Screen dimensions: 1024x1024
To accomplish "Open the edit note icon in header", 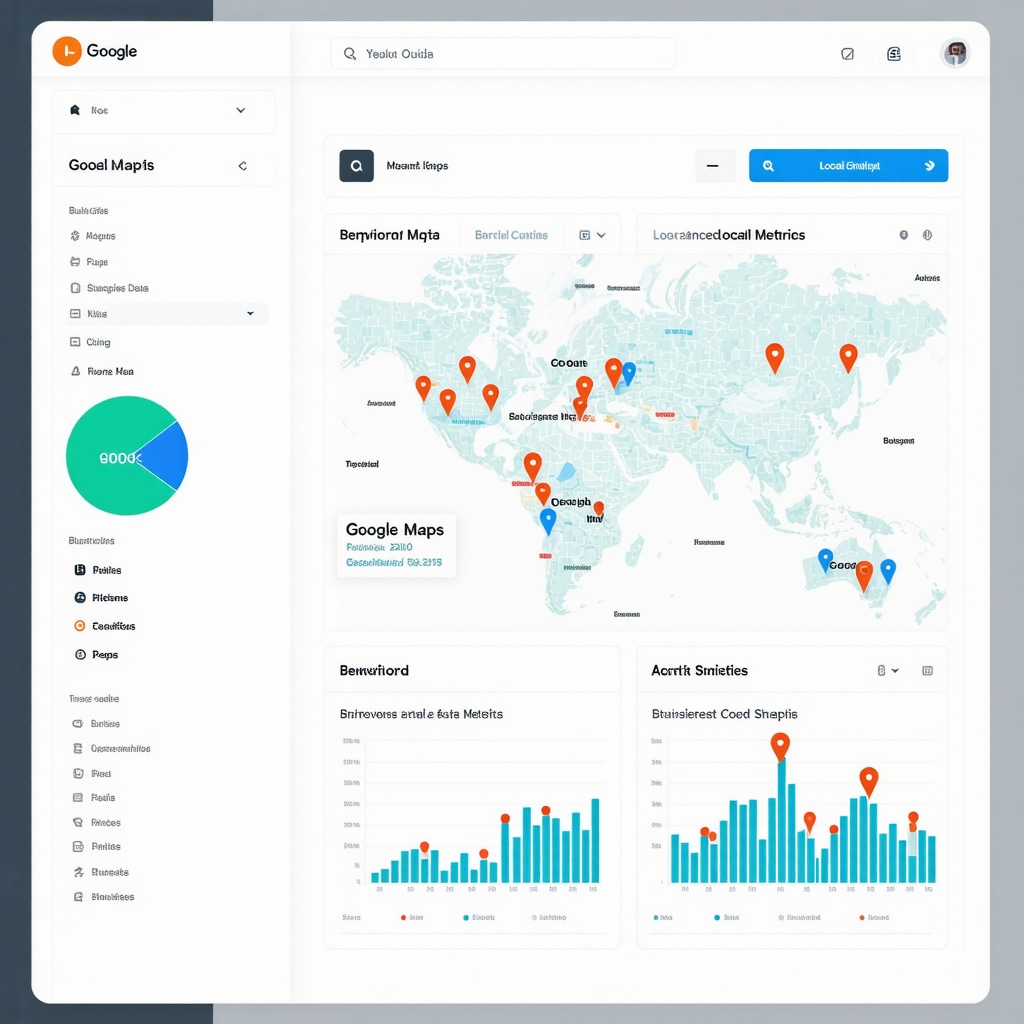I will (x=847, y=54).
